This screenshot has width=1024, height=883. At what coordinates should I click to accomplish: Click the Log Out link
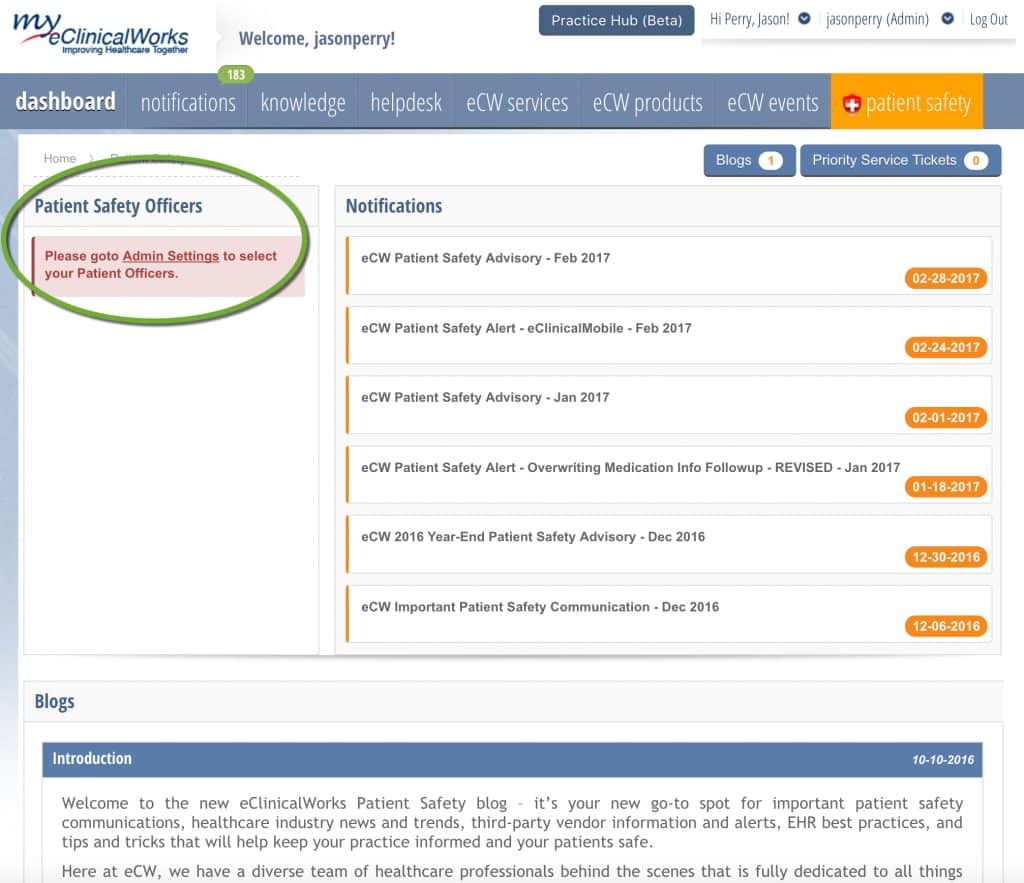click(x=988, y=20)
